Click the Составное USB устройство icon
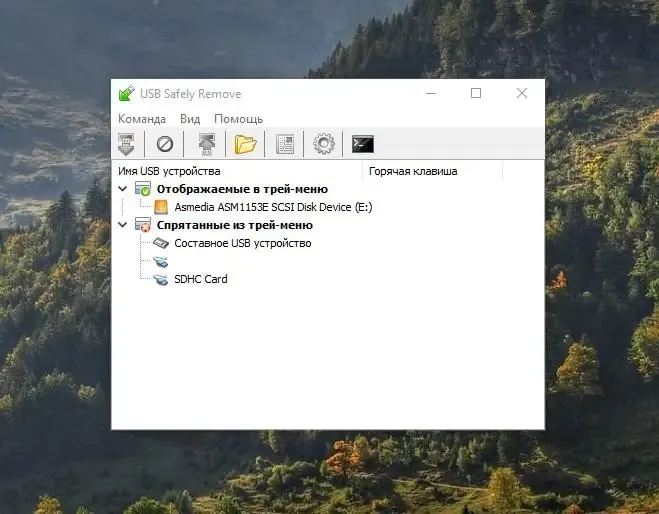Viewport: 659px width, 514px height. (x=161, y=243)
